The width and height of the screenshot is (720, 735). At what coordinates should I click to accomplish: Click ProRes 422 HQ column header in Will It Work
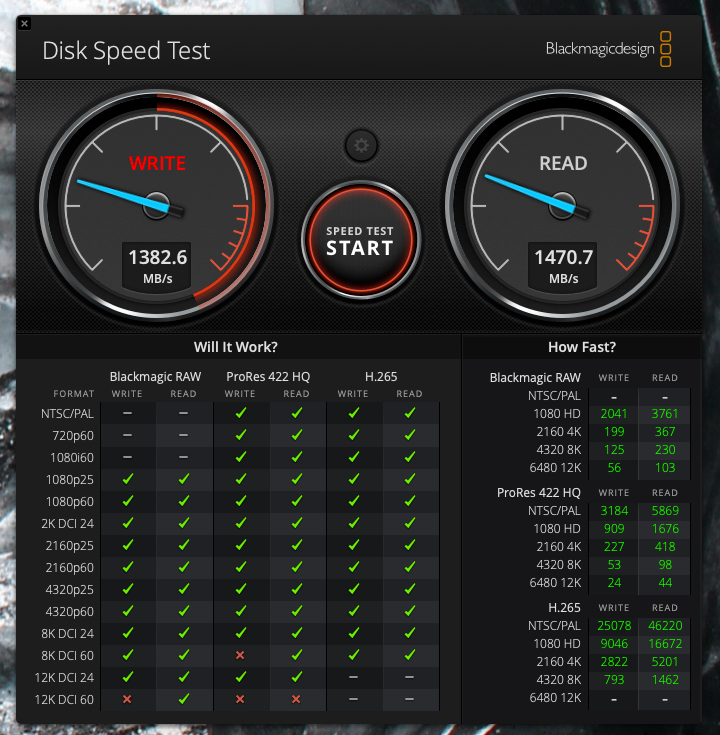[x=268, y=376]
